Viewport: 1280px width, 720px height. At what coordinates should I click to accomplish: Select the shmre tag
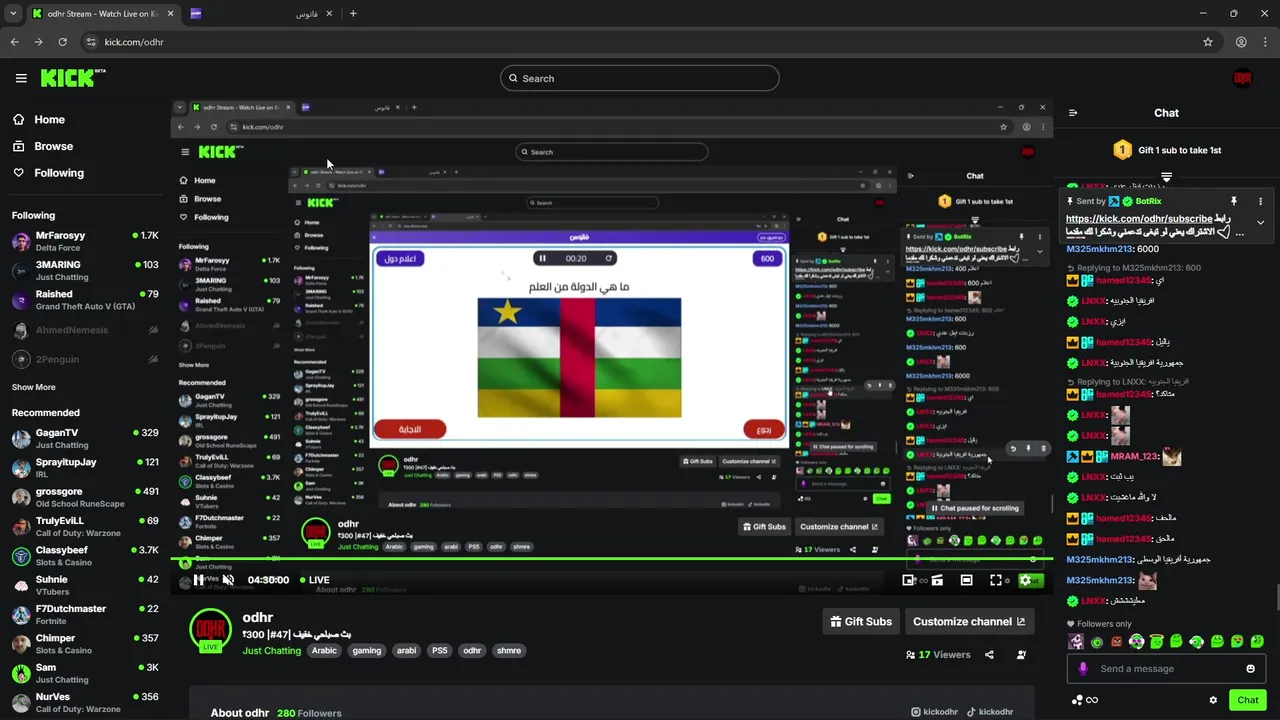pos(509,651)
